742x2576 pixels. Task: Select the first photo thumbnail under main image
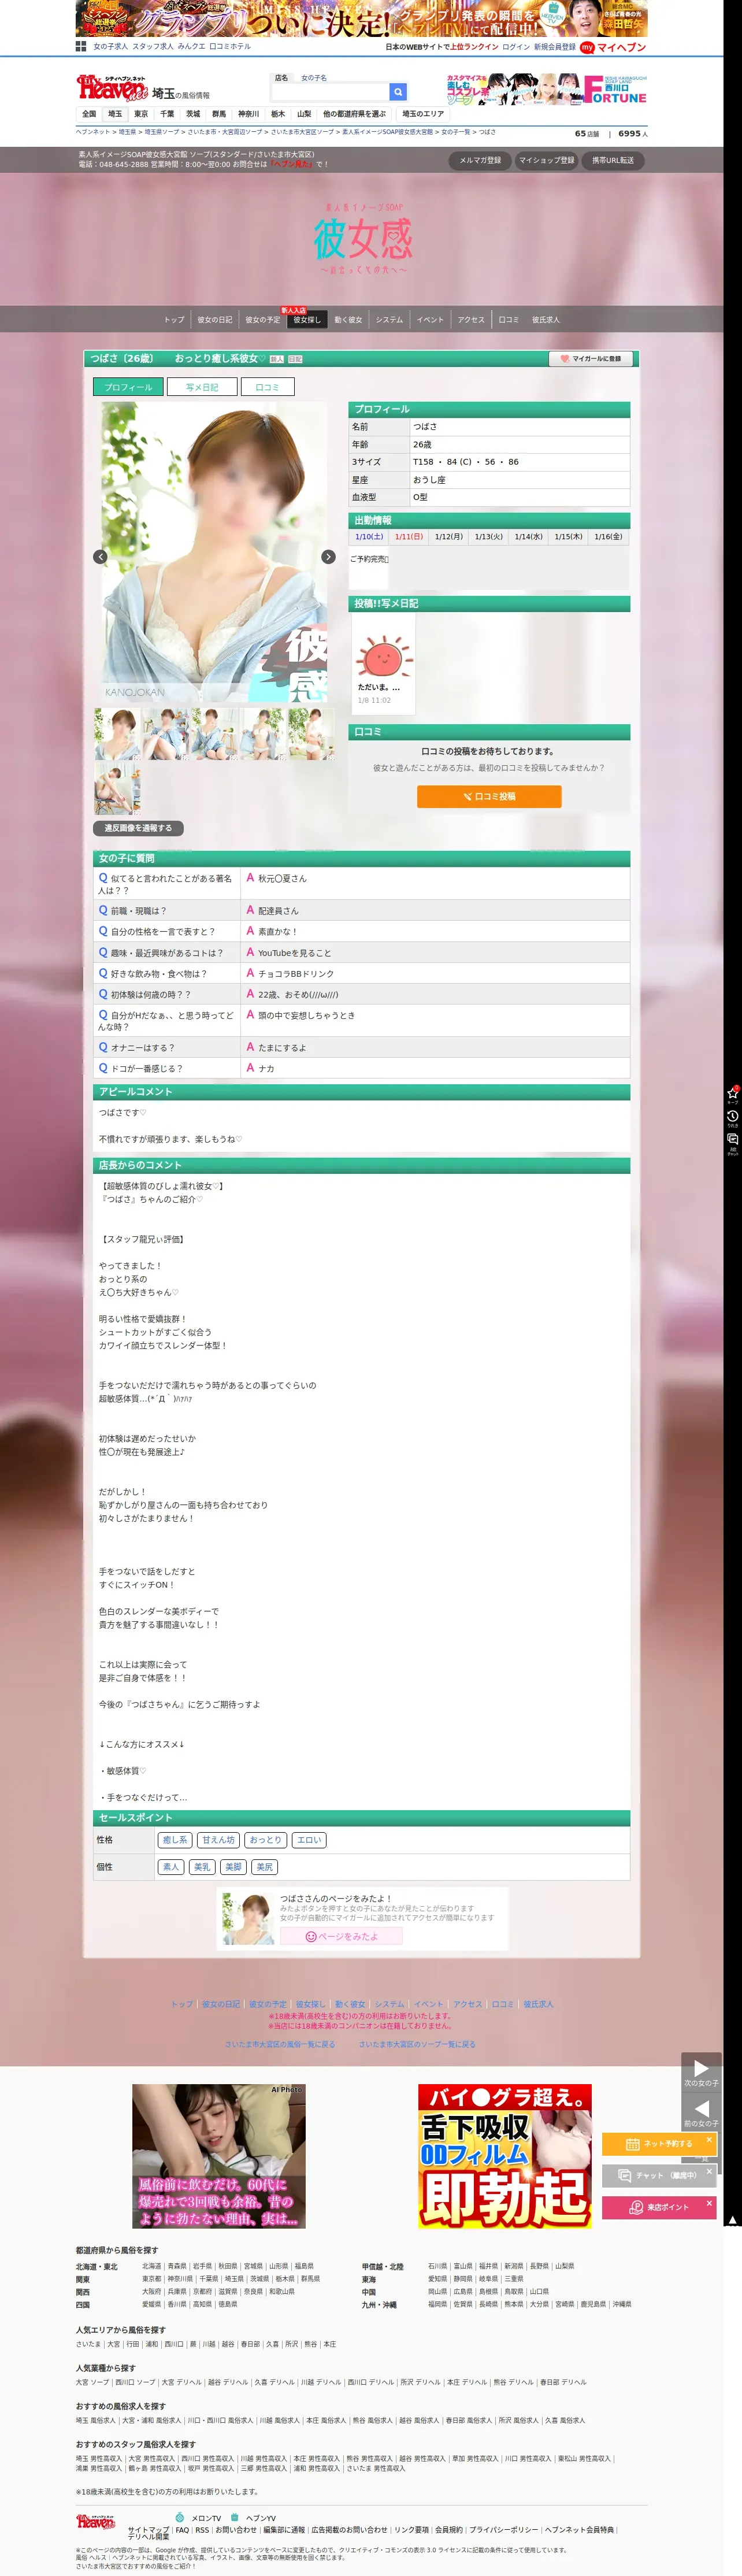pyautogui.click(x=117, y=733)
